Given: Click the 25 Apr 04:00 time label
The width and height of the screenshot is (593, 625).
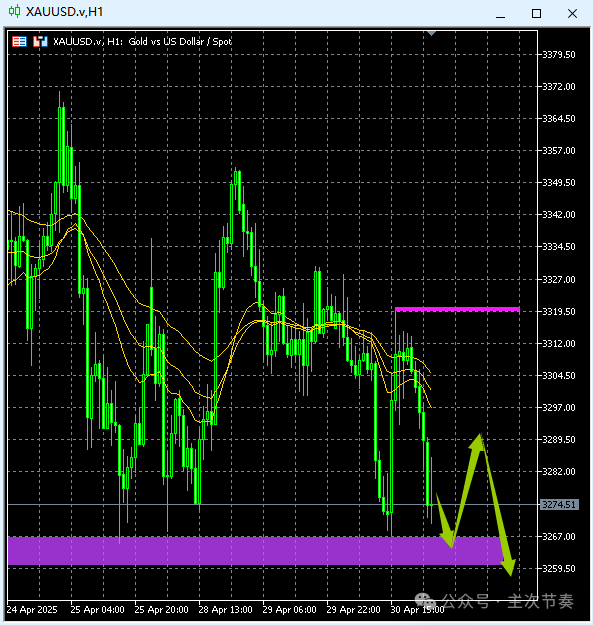Looking at the screenshot, I should (x=97, y=610).
